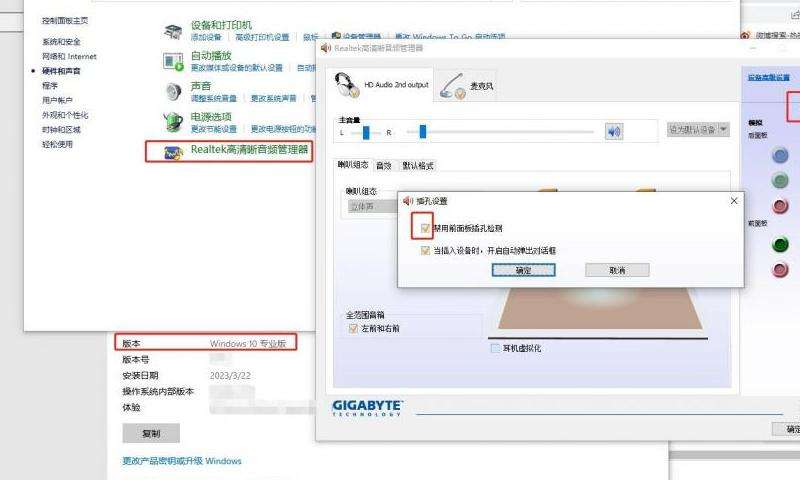800x480 pixels.
Task: Open System and Security (系统和安全) category
Action: pyautogui.click(x=61, y=42)
